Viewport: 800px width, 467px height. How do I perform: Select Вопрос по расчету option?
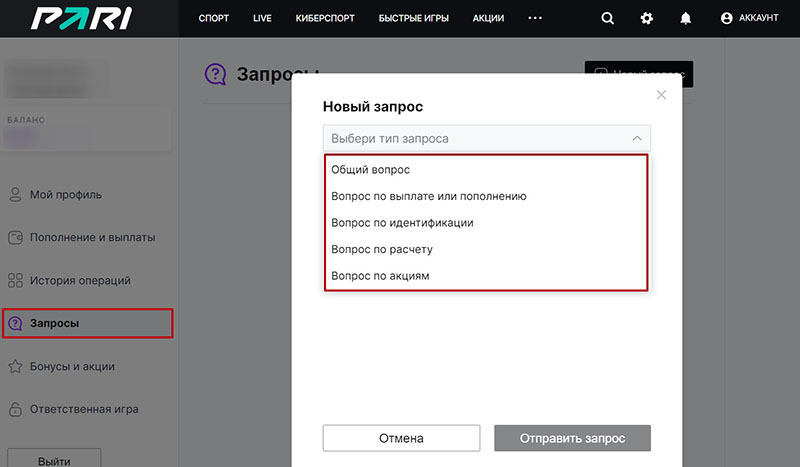click(486, 249)
